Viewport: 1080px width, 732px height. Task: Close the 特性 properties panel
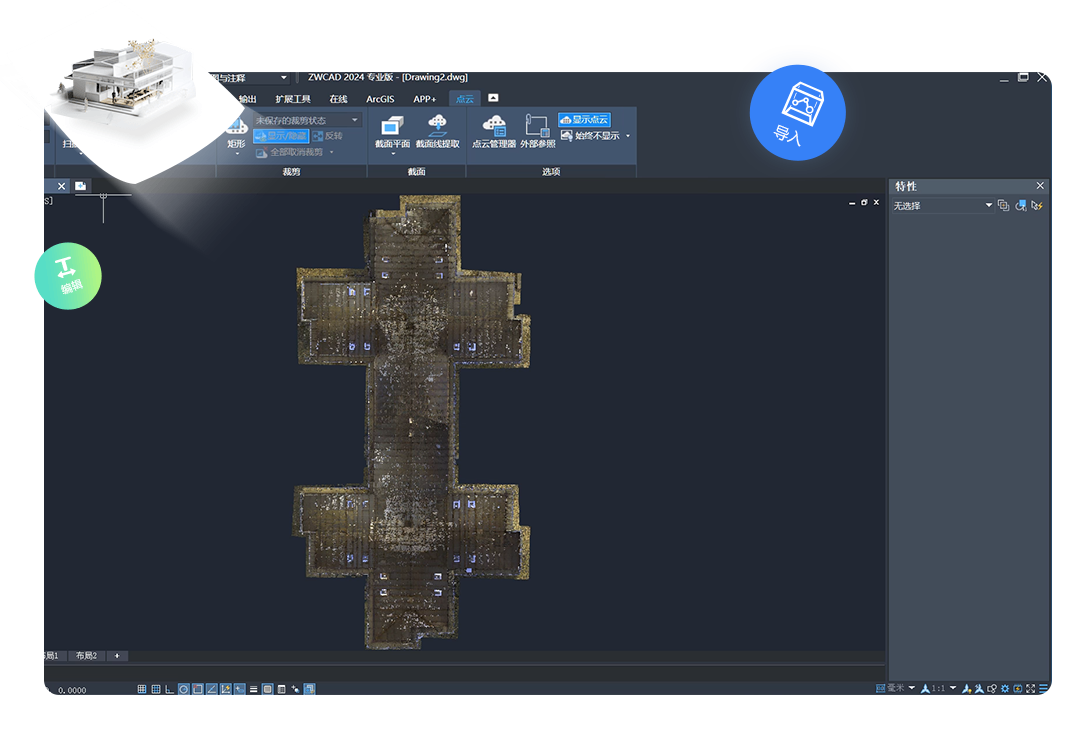click(x=1040, y=186)
